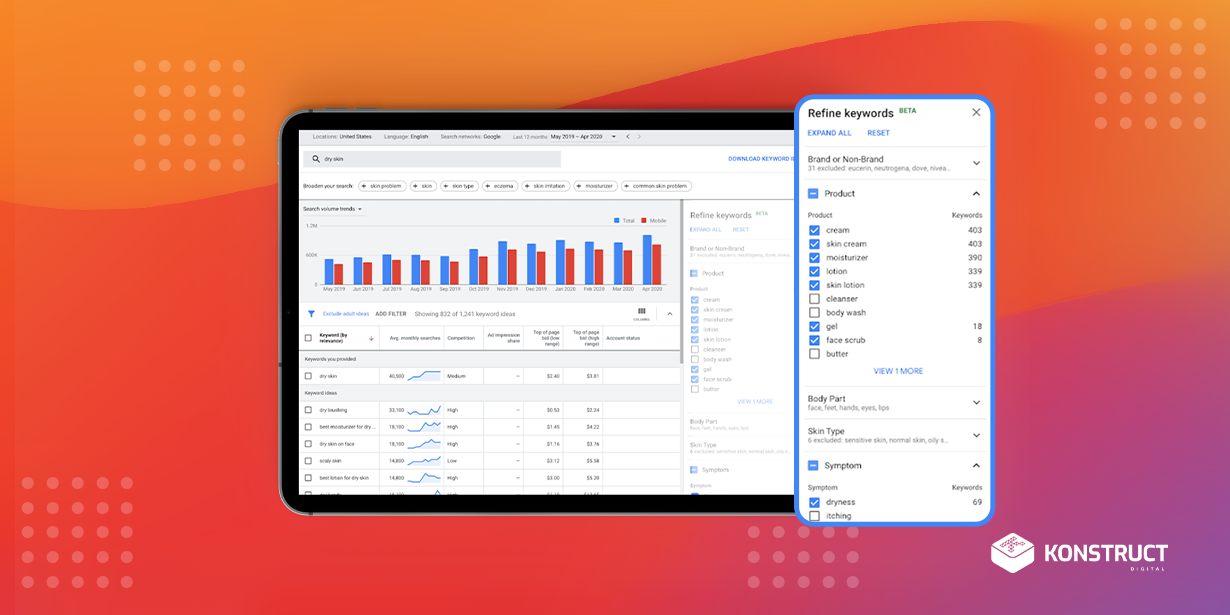The width and height of the screenshot is (1230, 615).
Task: Click Avg. monthly searches column header
Action: click(x=416, y=338)
